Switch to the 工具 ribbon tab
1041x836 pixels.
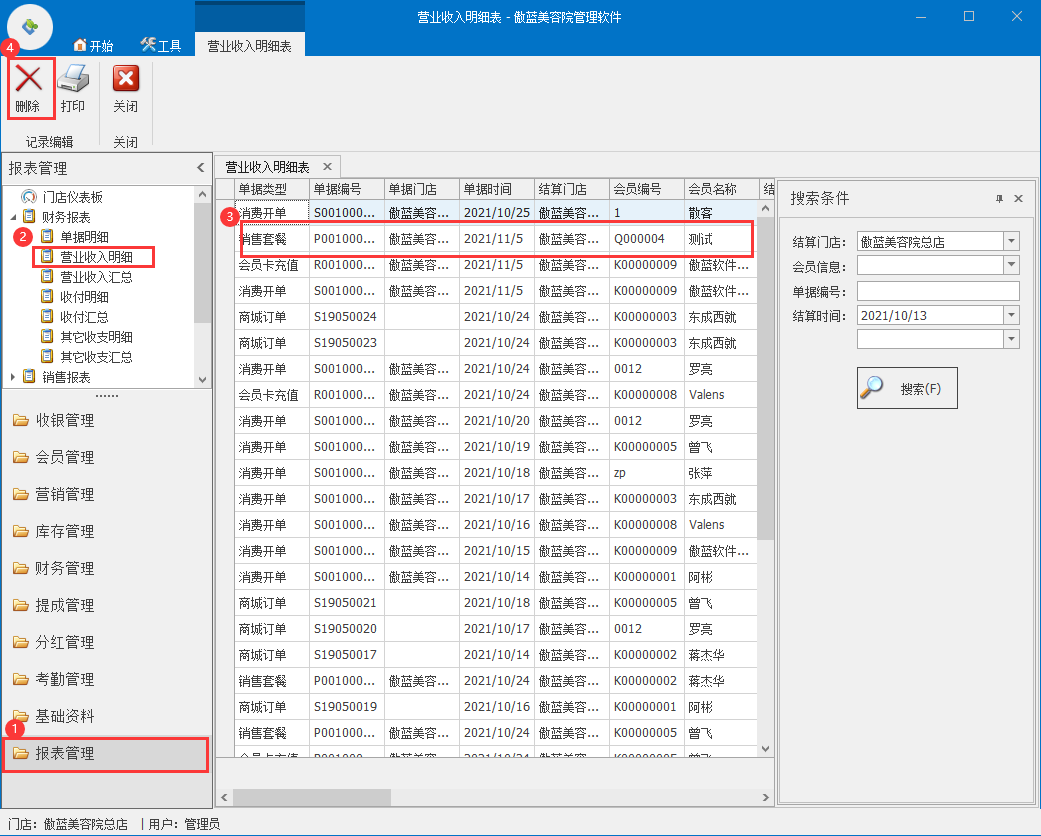point(161,45)
